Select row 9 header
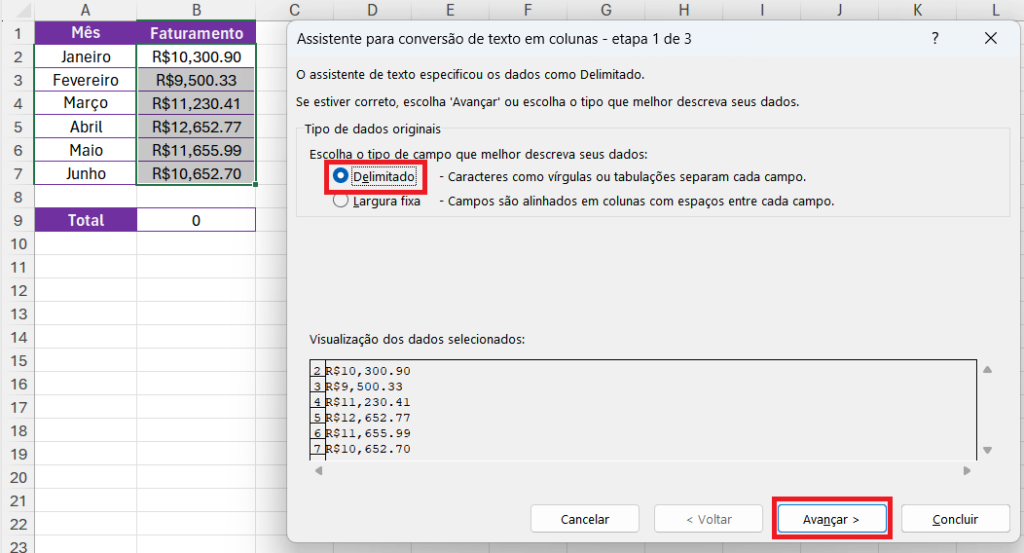 coord(18,220)
